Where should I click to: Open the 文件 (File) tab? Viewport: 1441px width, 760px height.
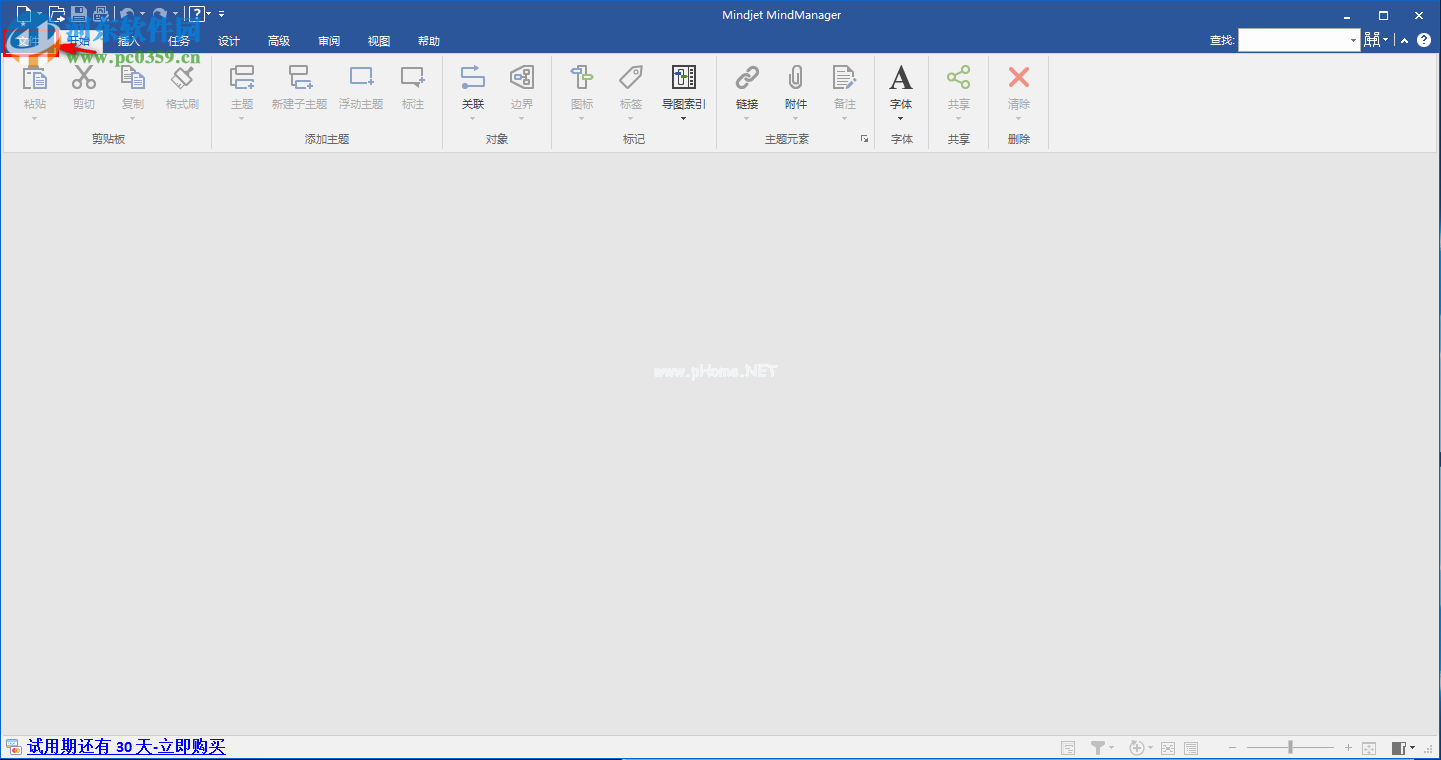coord(30,41)
